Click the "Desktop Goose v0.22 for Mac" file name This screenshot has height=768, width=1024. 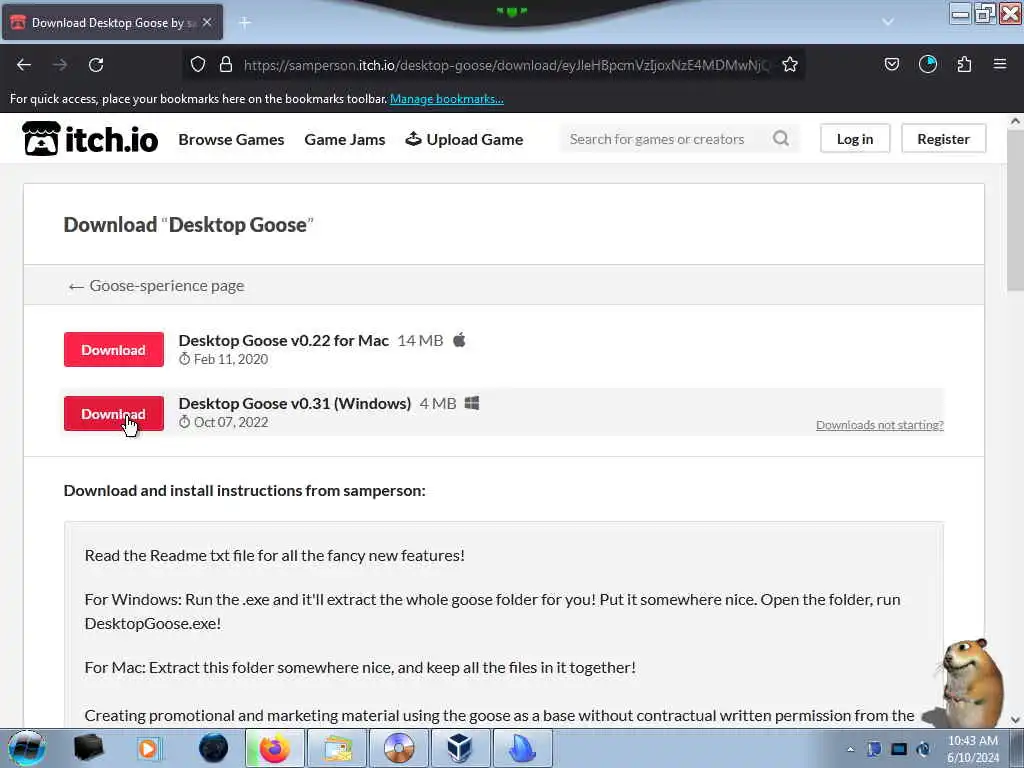(x=283, y=340)
